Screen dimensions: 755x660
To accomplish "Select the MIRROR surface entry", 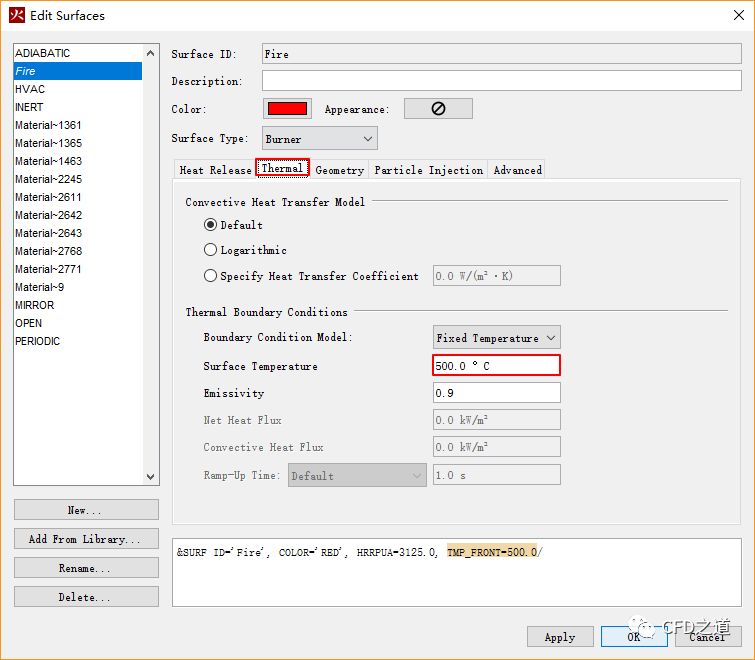I will click(x=35, y=305).
